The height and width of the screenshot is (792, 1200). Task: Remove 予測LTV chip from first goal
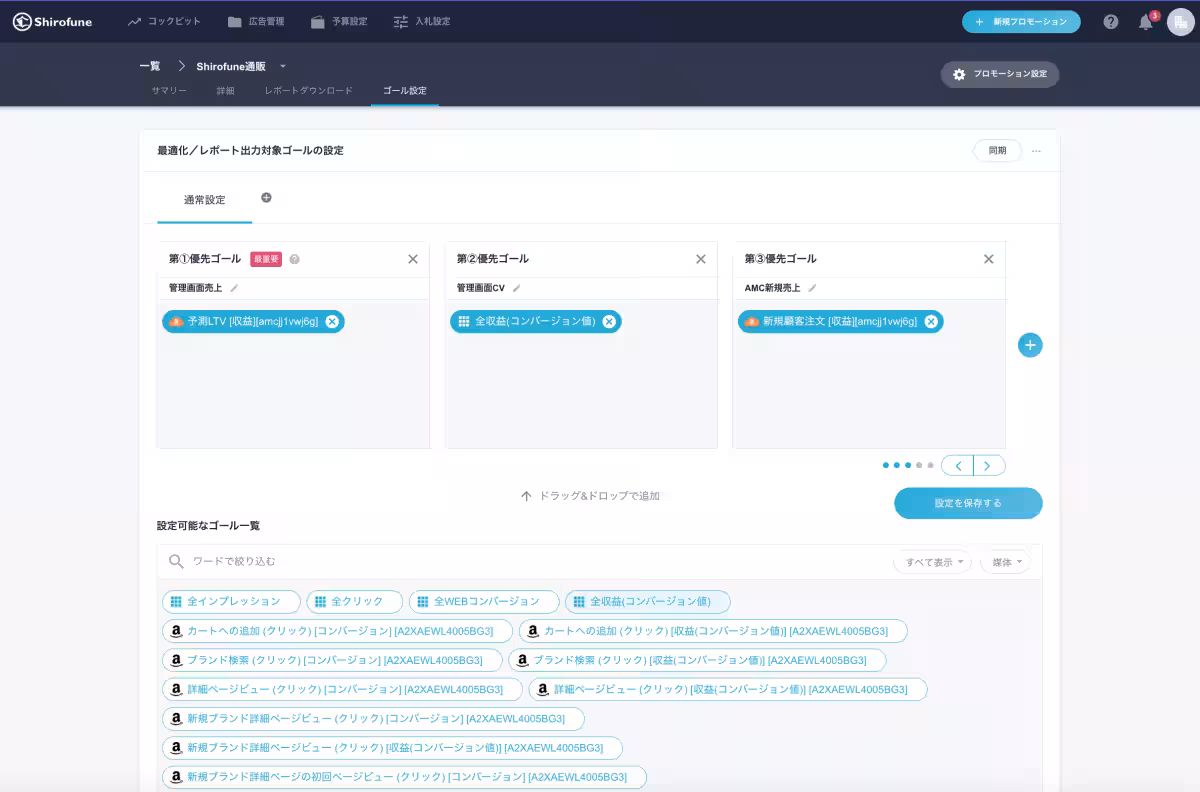point(332,321)
